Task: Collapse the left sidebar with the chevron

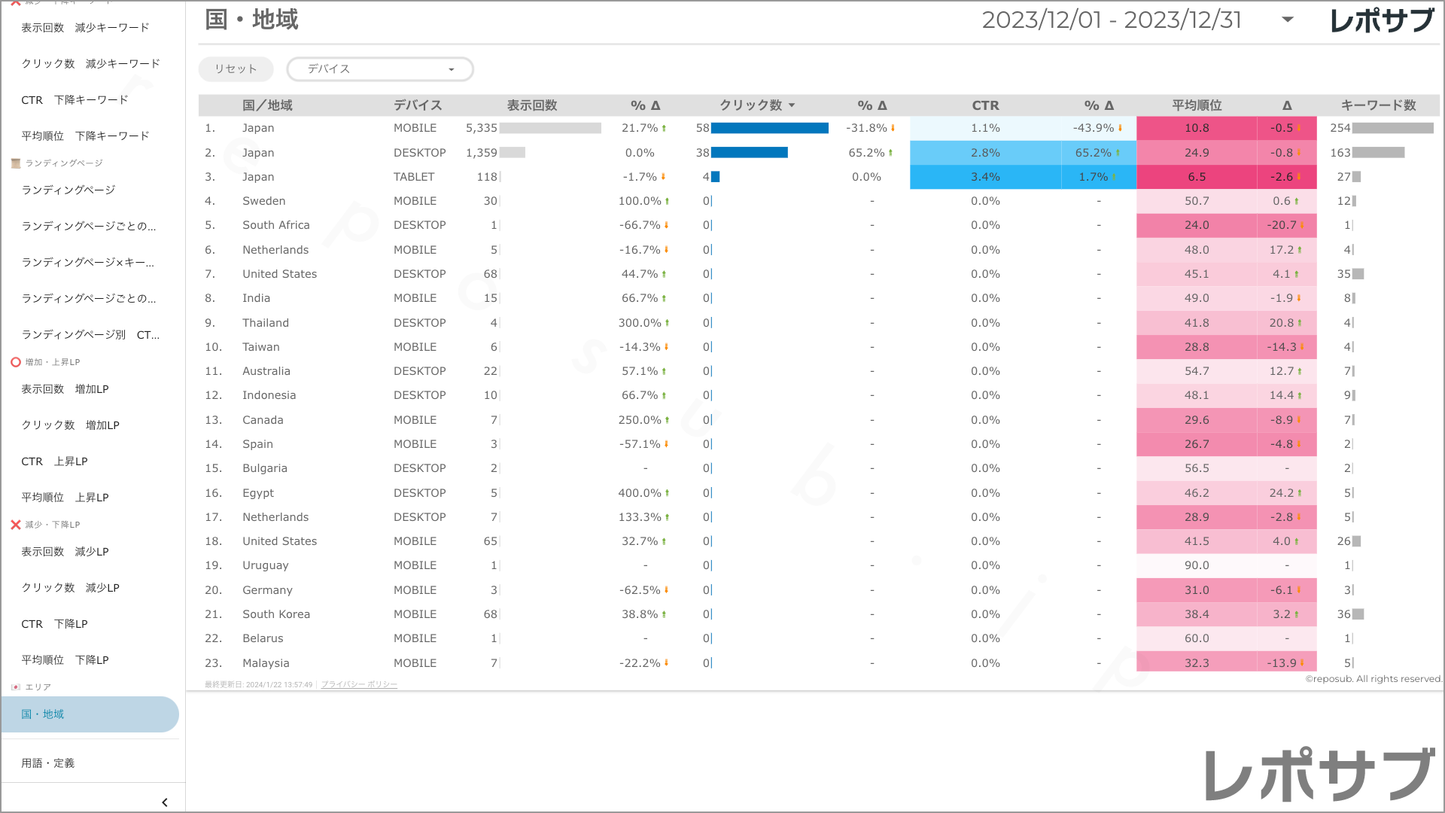Action: tap(165, 802)
